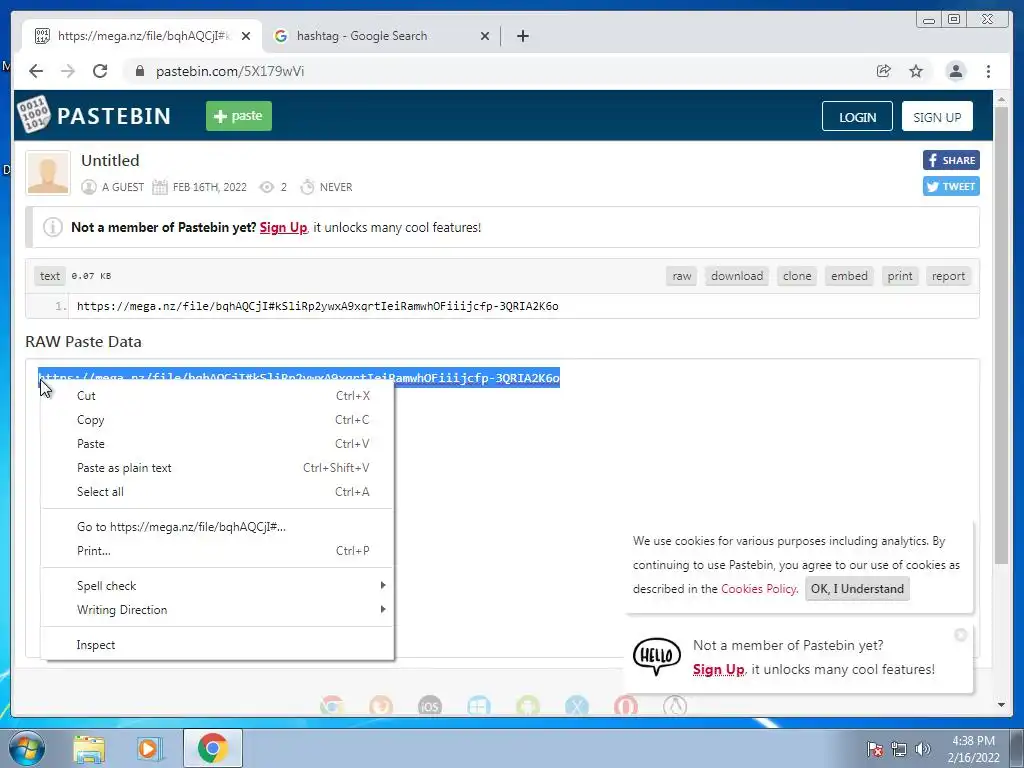1024x768 pixels.
Task: Open the Chrome three-dot menu
Action: coord(988,71)
